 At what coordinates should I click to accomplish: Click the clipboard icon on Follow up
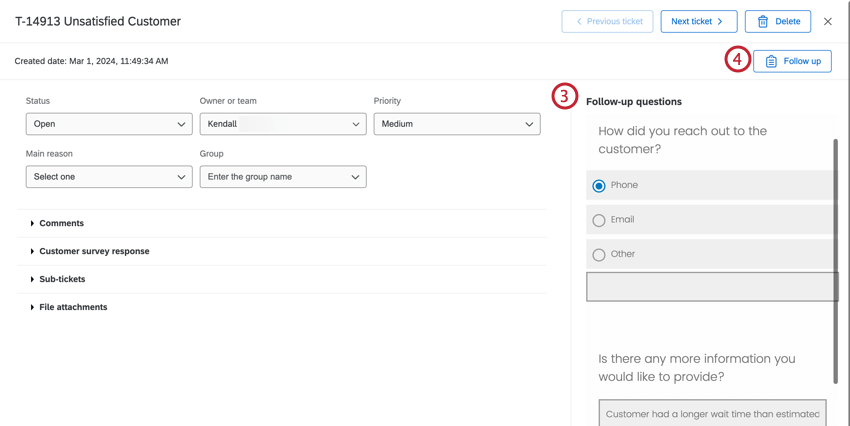pyautogui.click(x=771, y=61)
